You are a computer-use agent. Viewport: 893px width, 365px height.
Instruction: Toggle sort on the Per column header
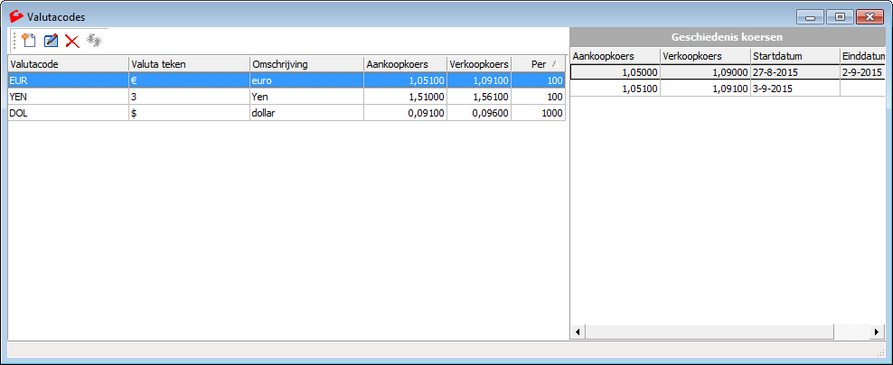538,64
